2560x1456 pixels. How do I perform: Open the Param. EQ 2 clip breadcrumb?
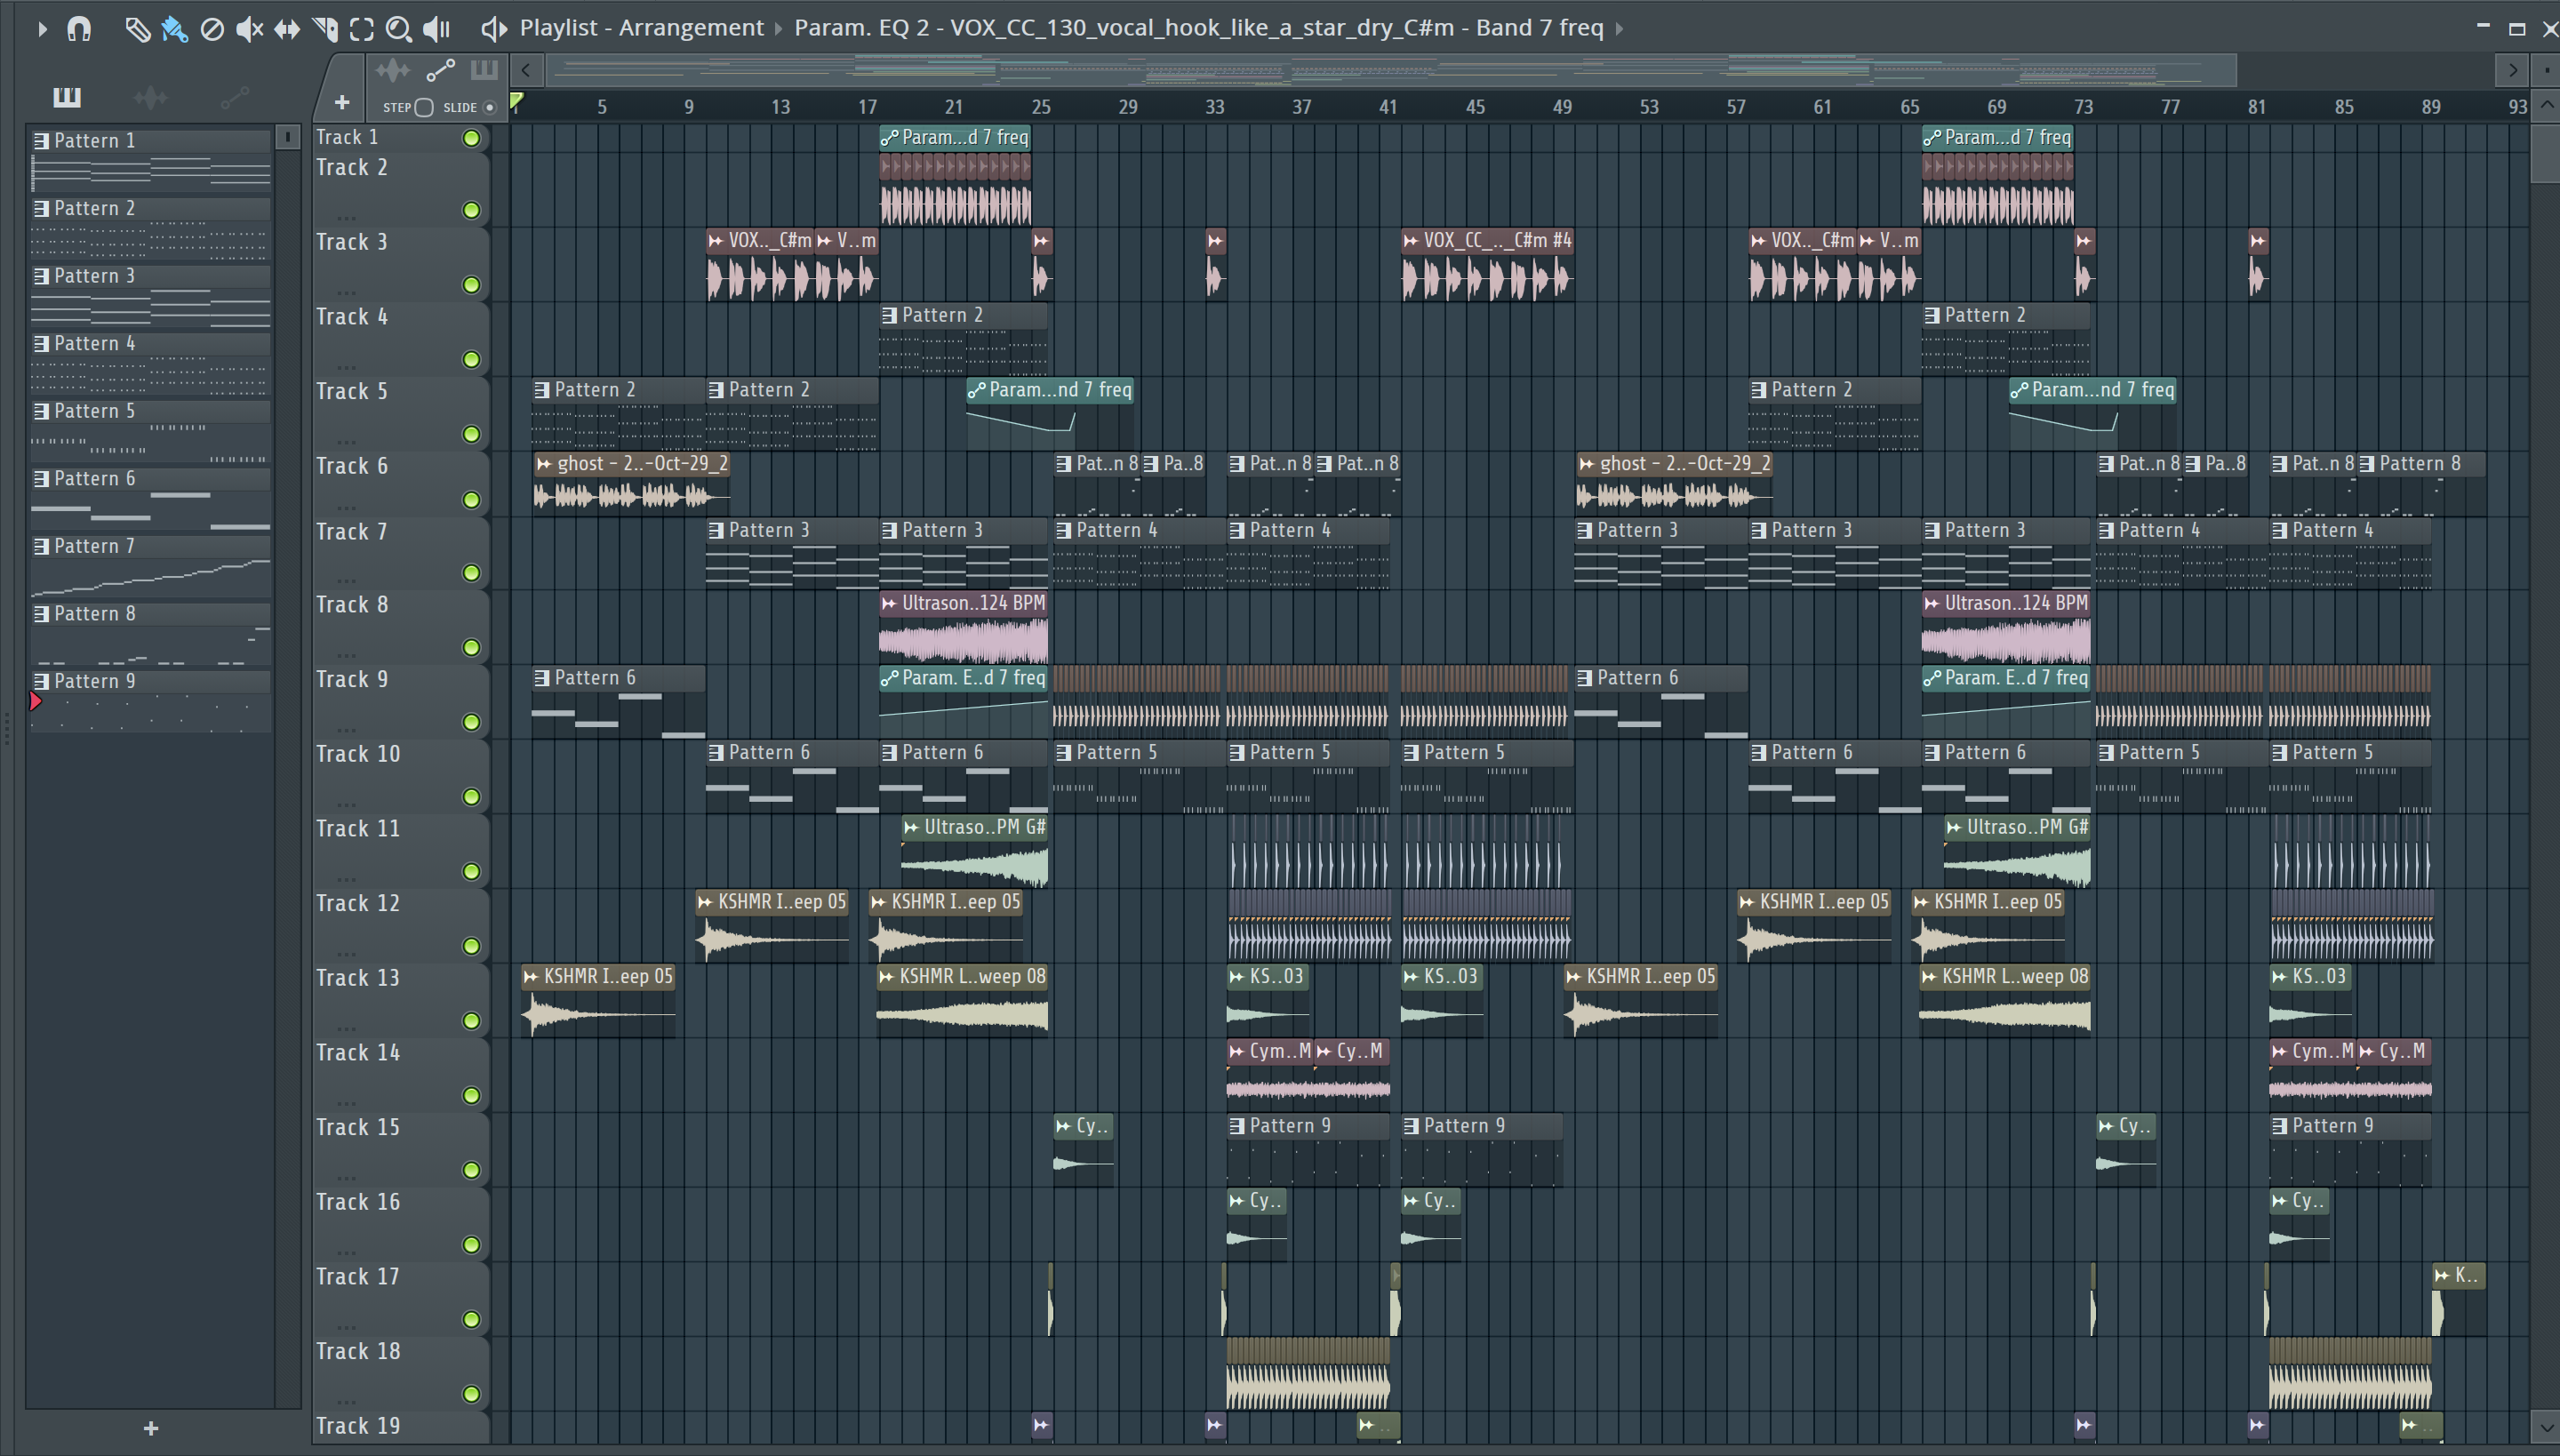[1198, 28]
